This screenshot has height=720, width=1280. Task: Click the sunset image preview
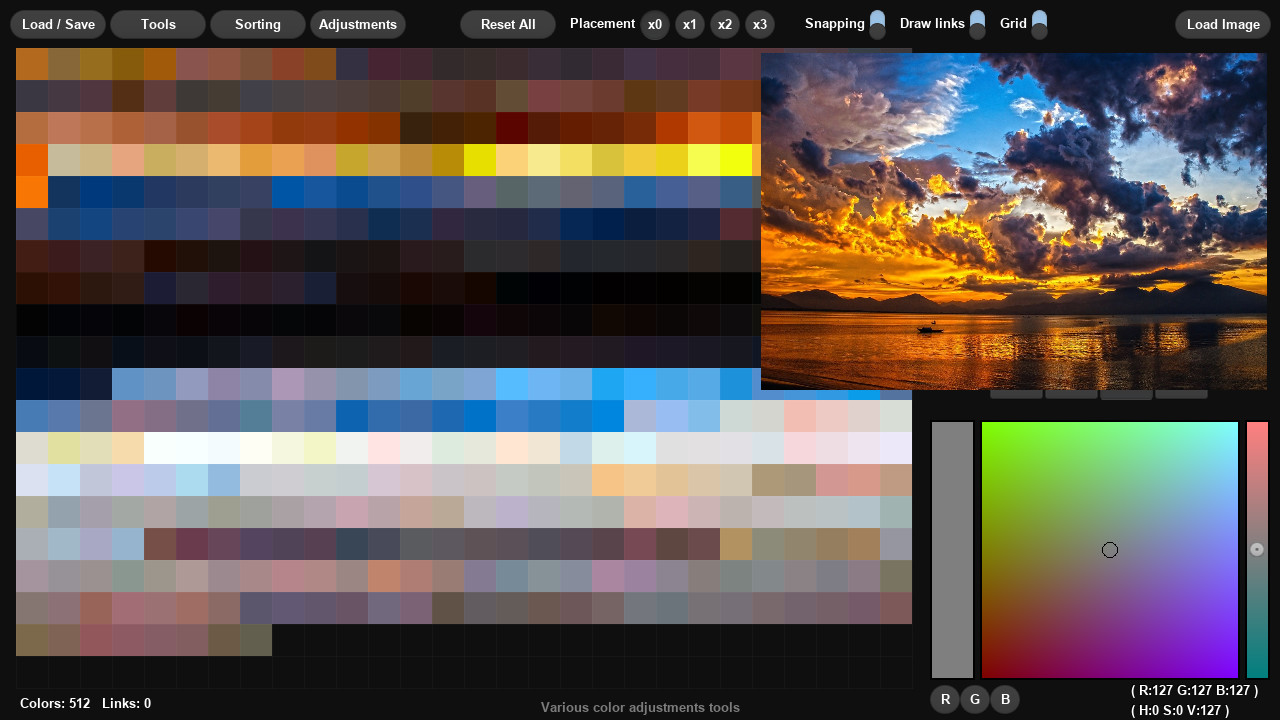tap(1014, 221)
